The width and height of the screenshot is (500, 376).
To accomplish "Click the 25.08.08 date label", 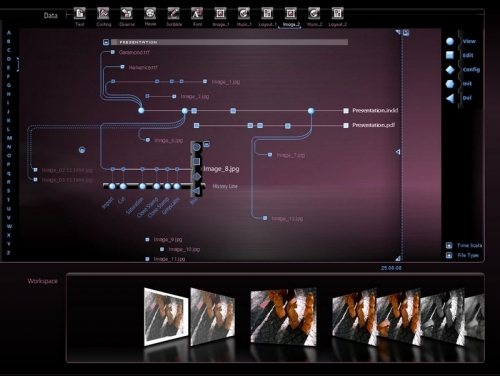I will coord(391,268).
